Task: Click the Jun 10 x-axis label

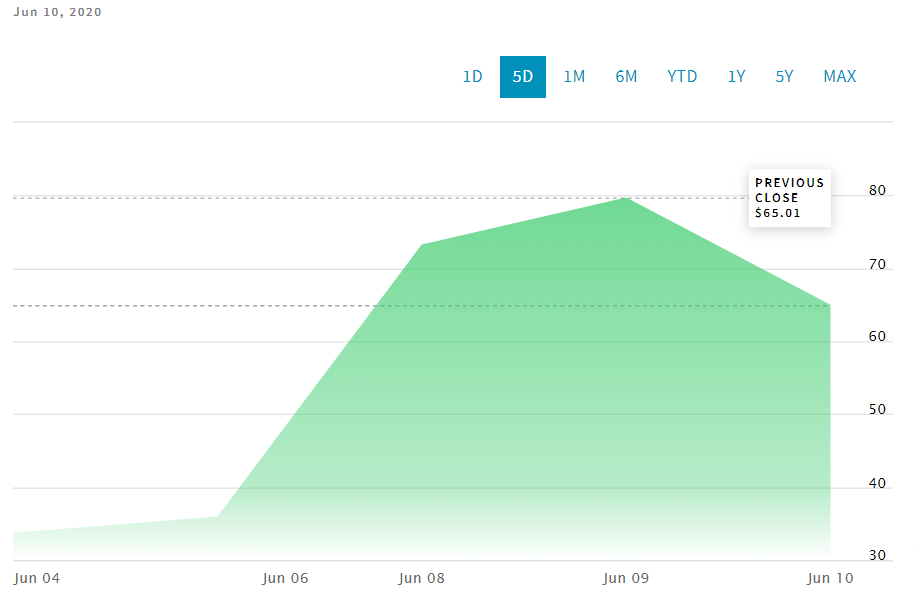Action: 831,578
